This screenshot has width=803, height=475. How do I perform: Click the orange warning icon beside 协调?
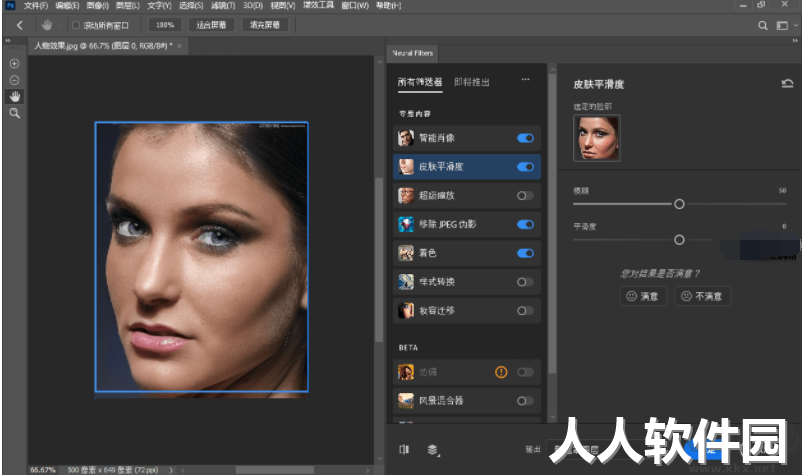tap(501, 372)
